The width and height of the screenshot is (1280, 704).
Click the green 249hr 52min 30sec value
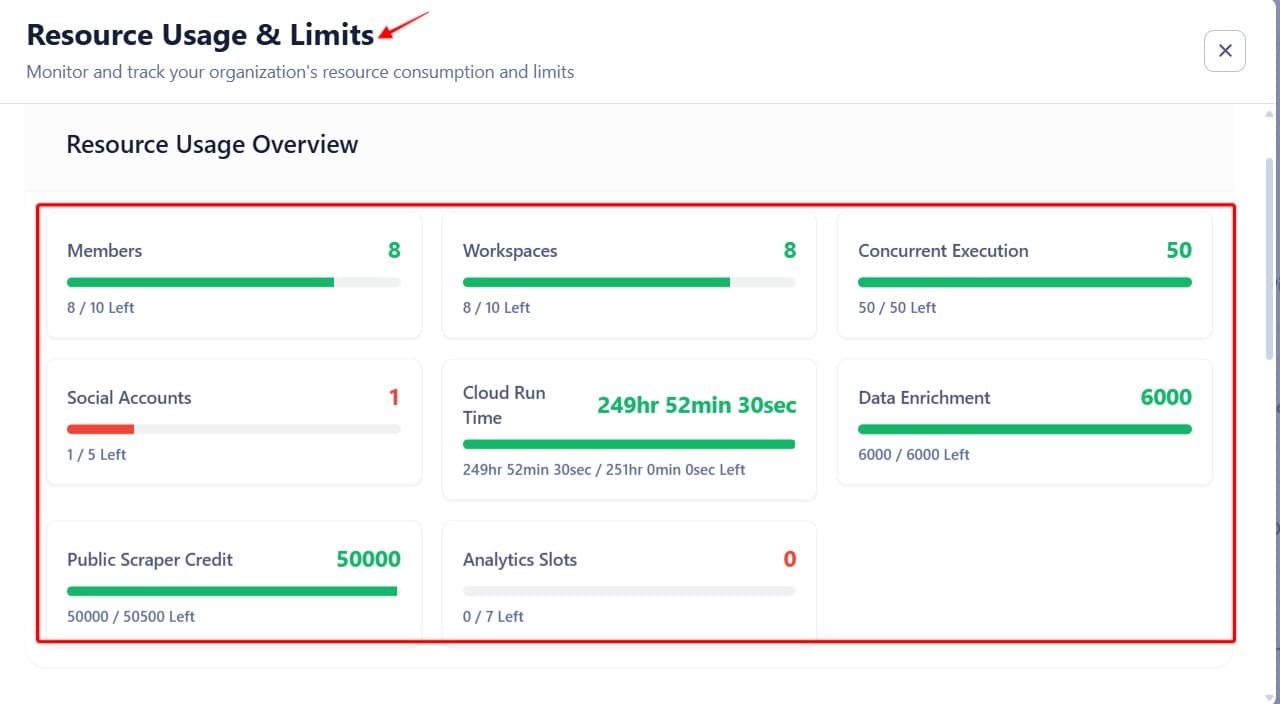point(696,405)
